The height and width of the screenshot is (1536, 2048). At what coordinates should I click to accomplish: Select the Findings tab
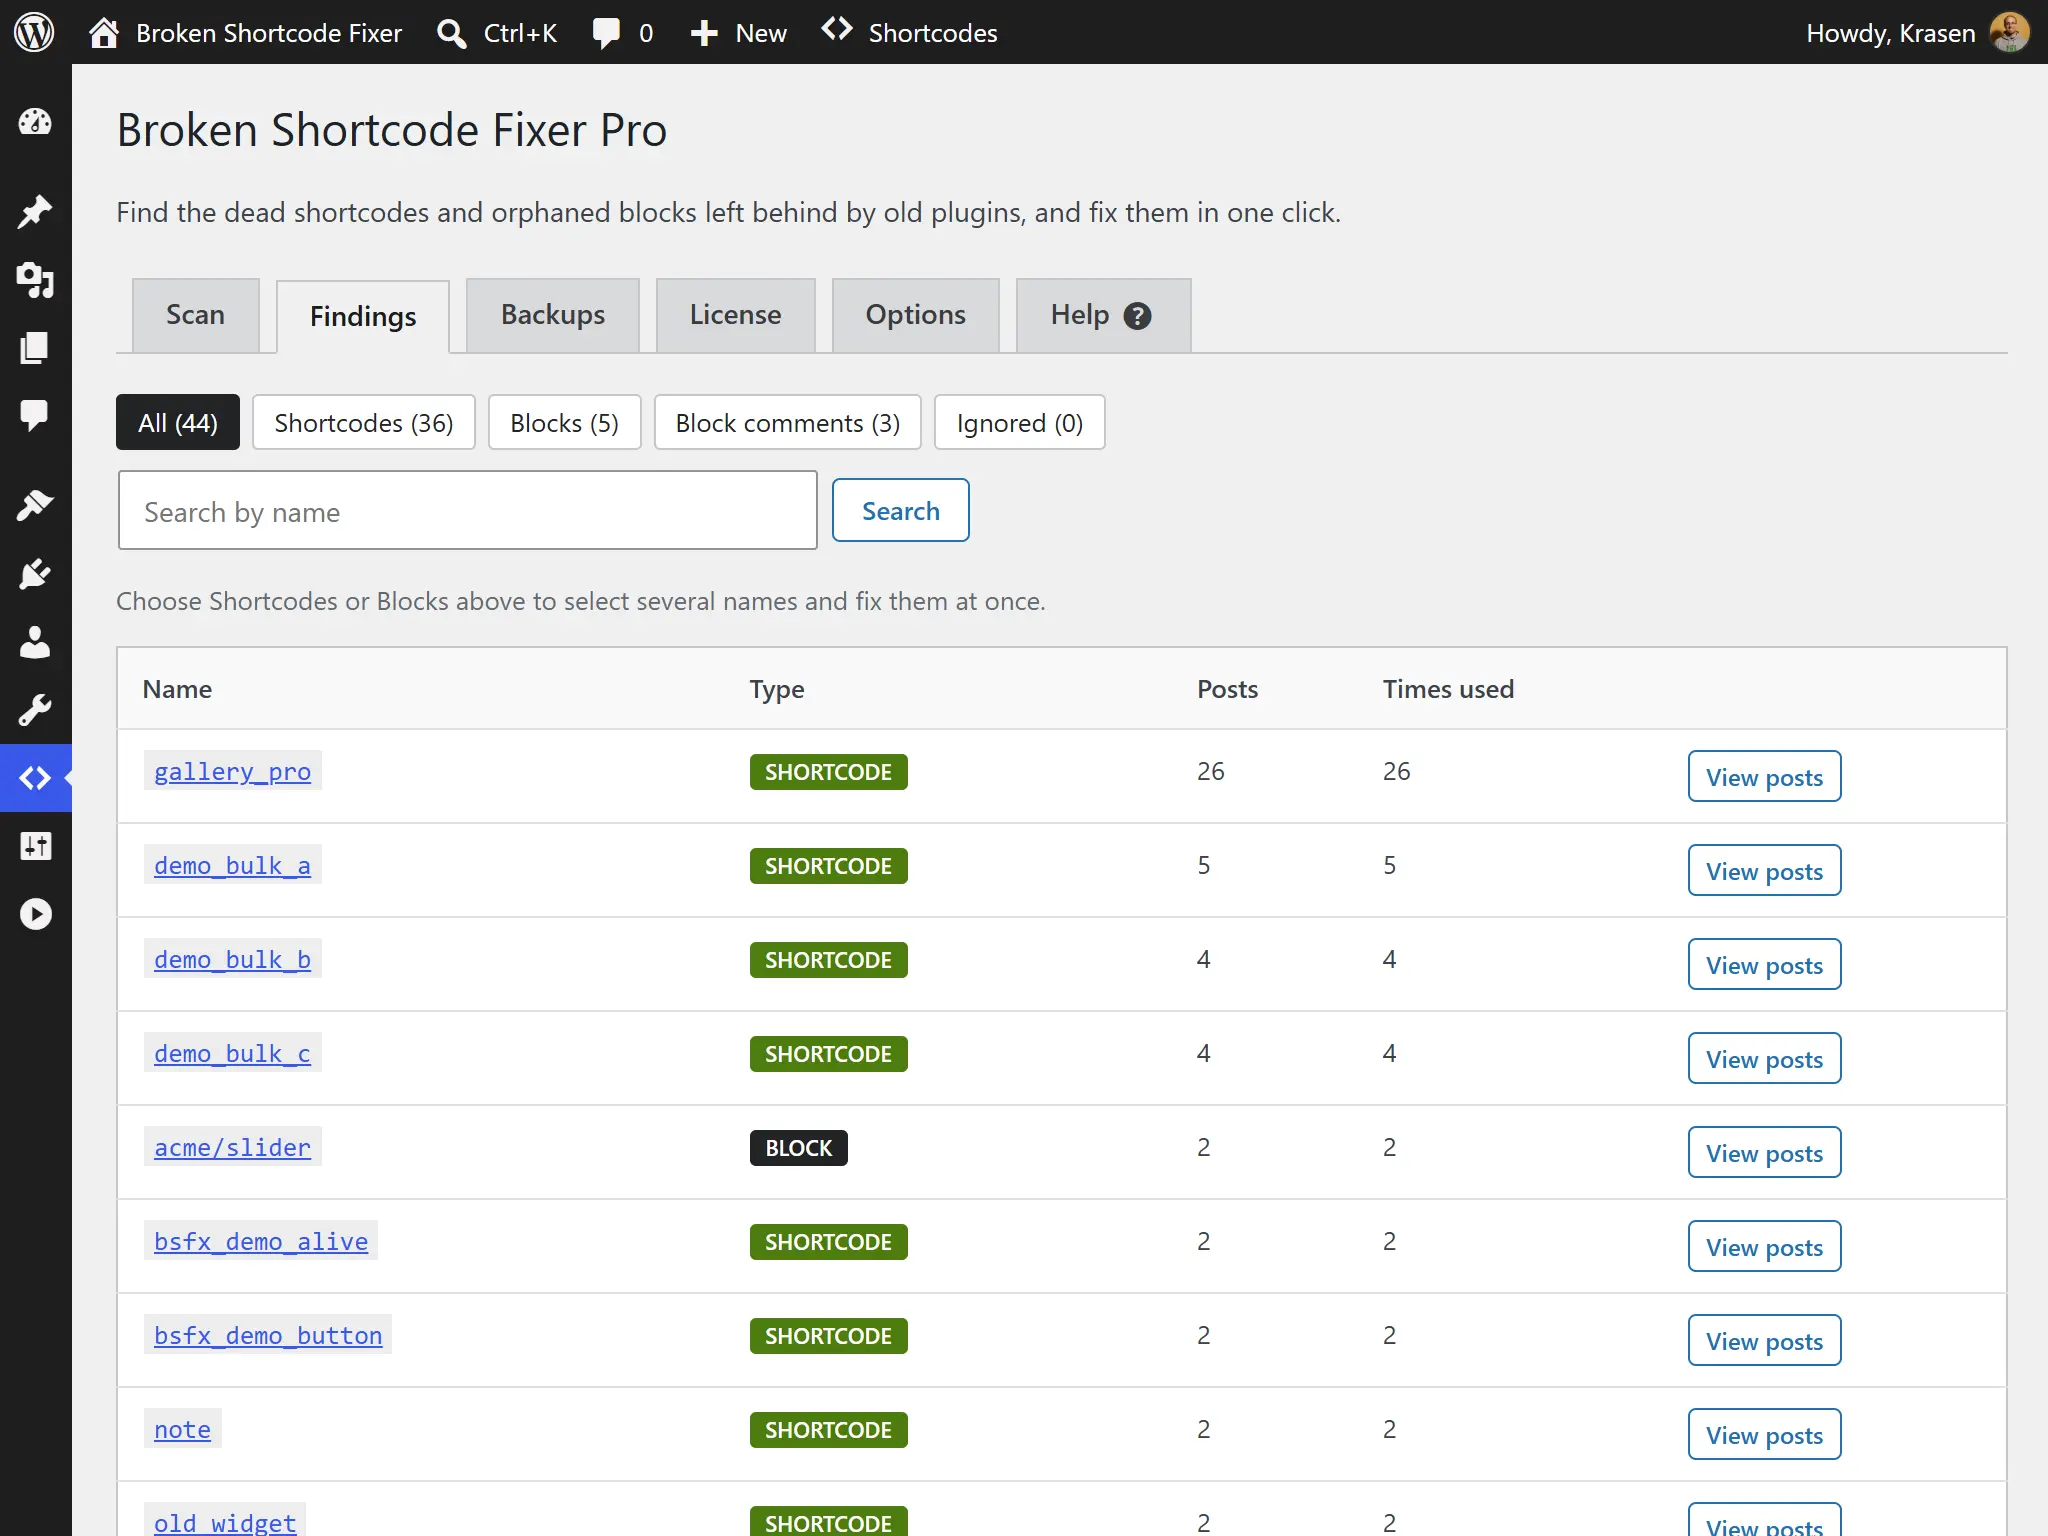tap(363, 316)
